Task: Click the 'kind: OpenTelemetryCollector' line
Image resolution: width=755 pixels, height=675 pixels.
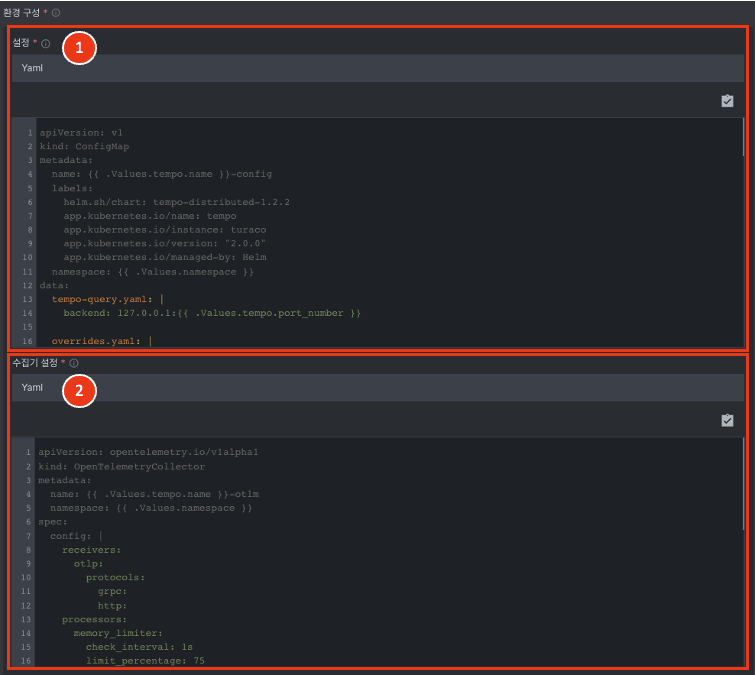Action: click(121, 467)
